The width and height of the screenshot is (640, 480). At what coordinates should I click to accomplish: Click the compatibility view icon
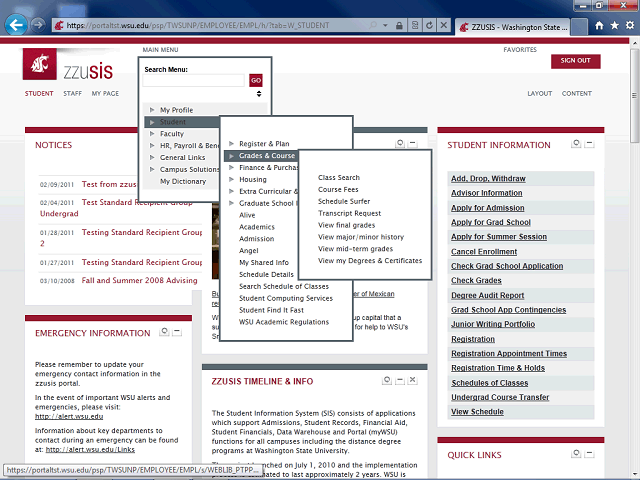(415, 25)
